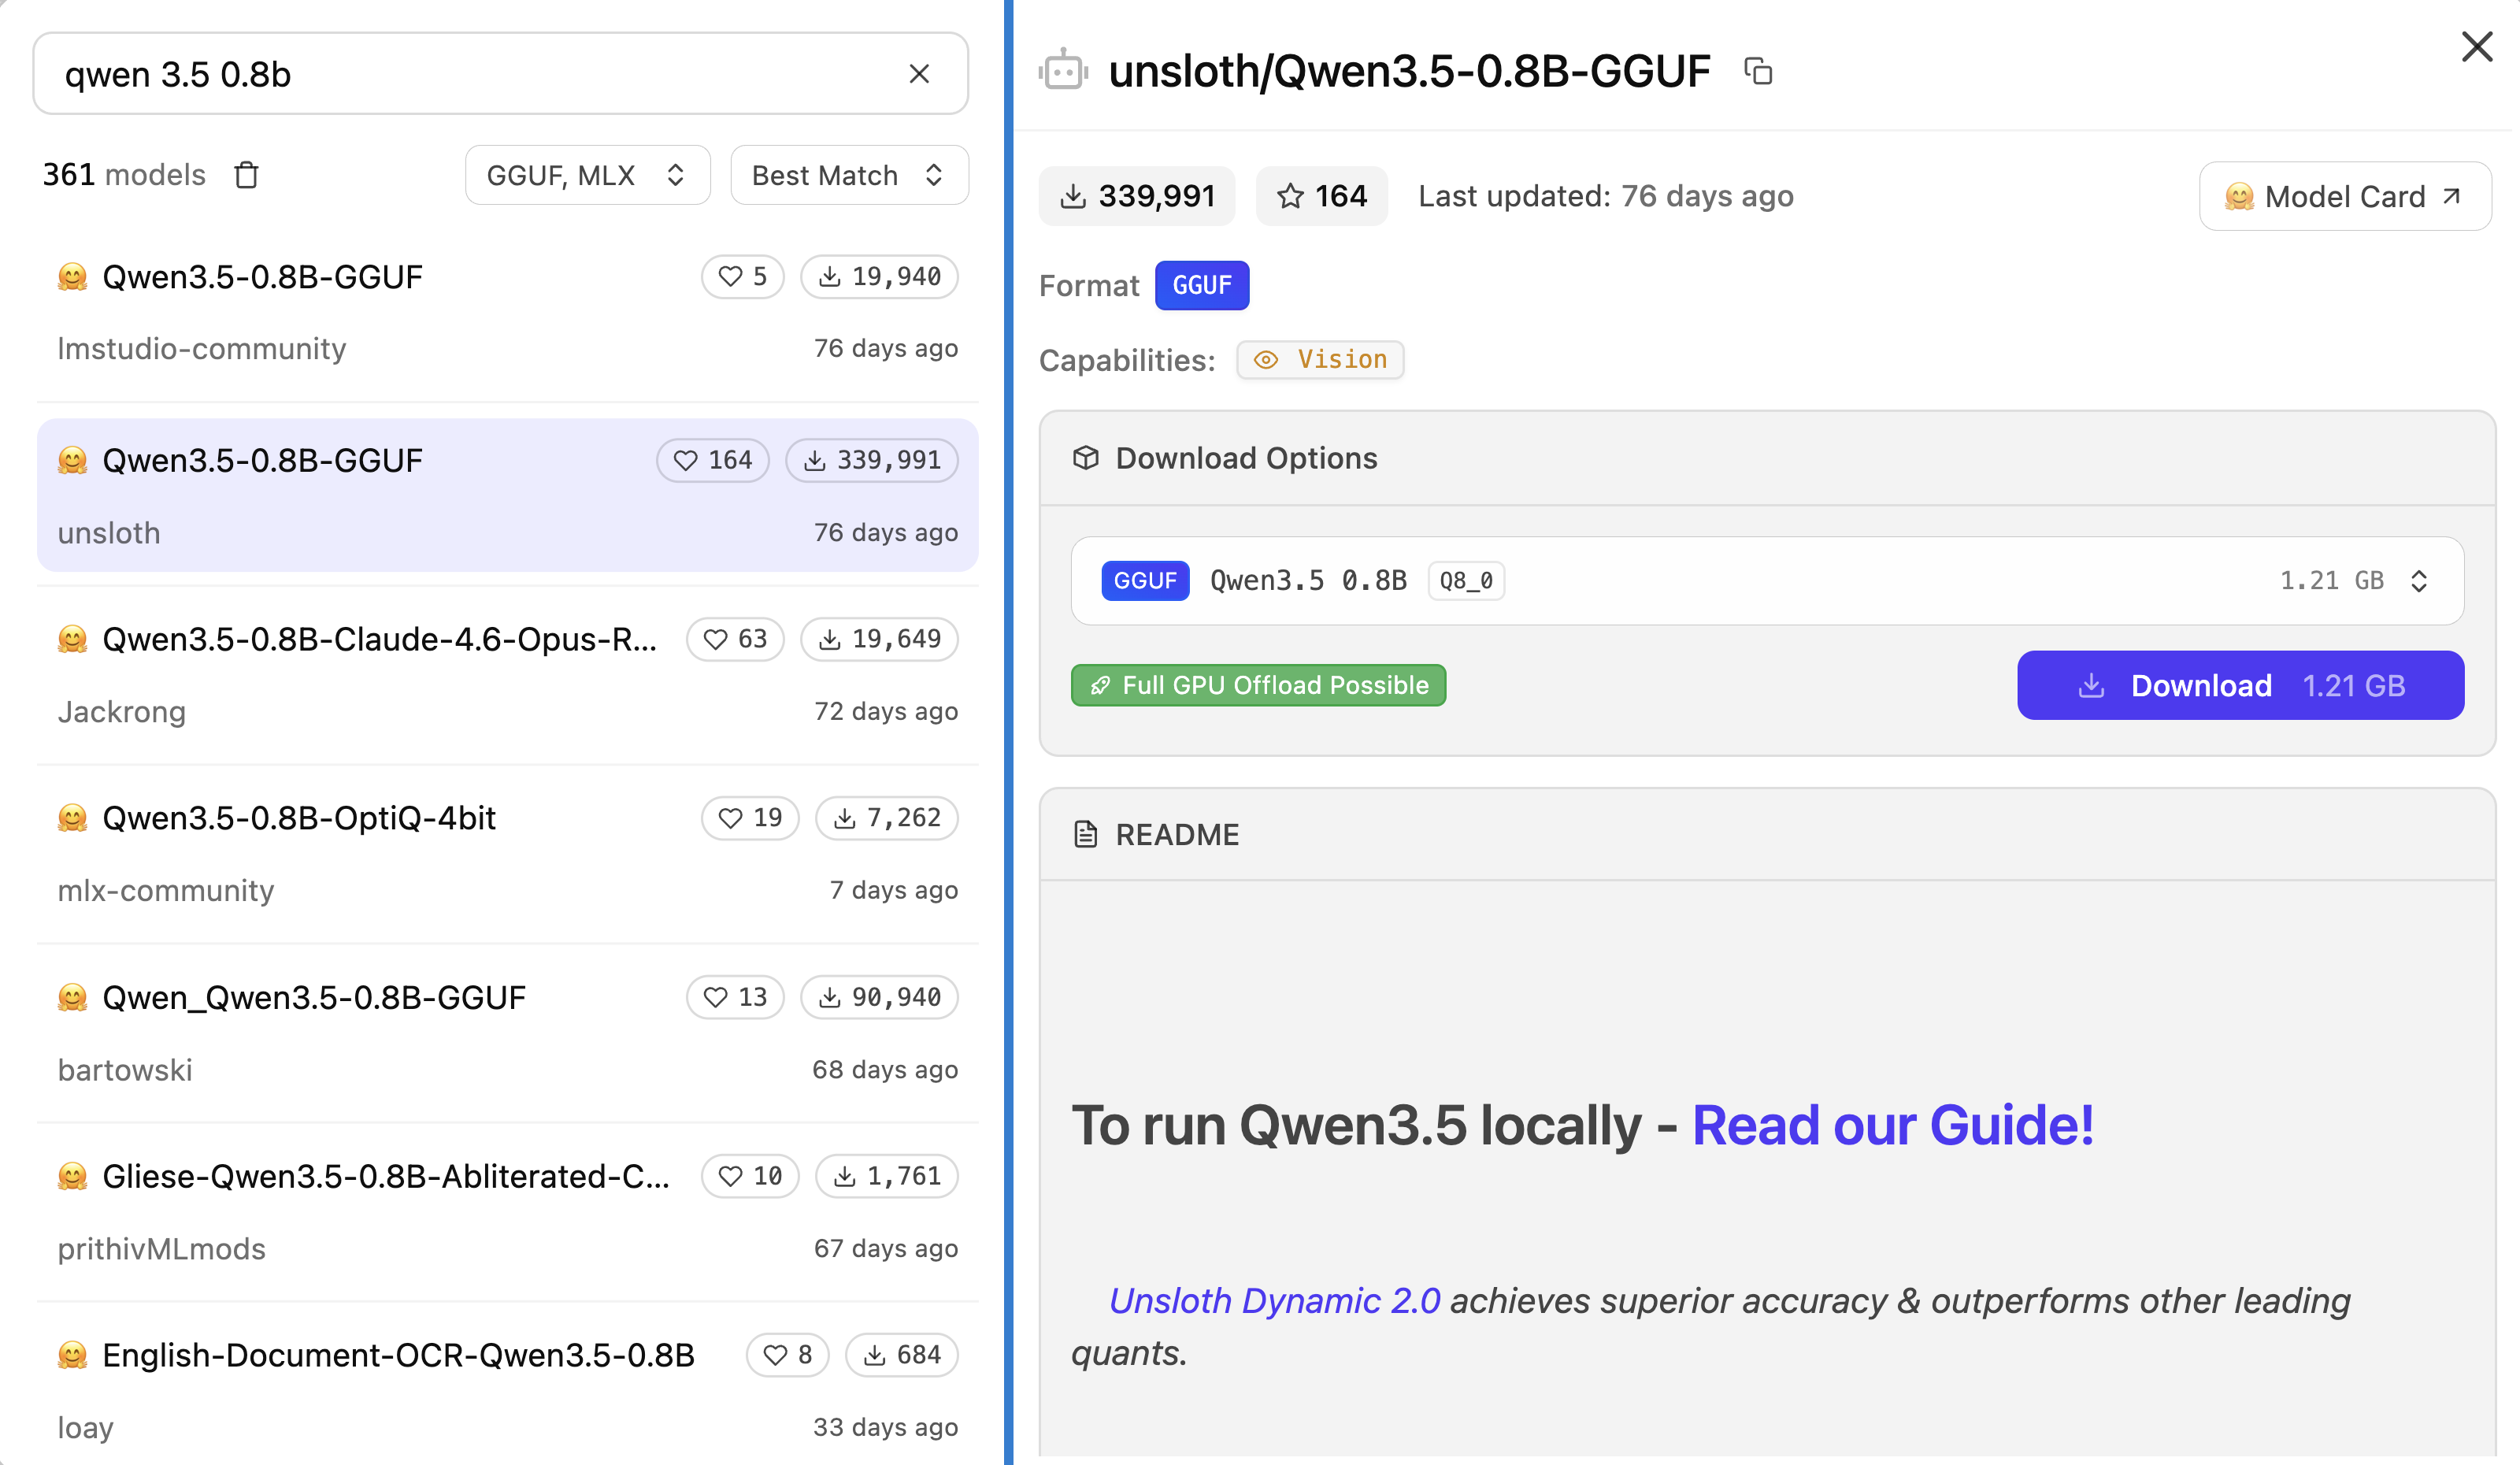Click the Full GPU Offload Possible badge
2520x1465 pixels.
(x=1259, y=685)
